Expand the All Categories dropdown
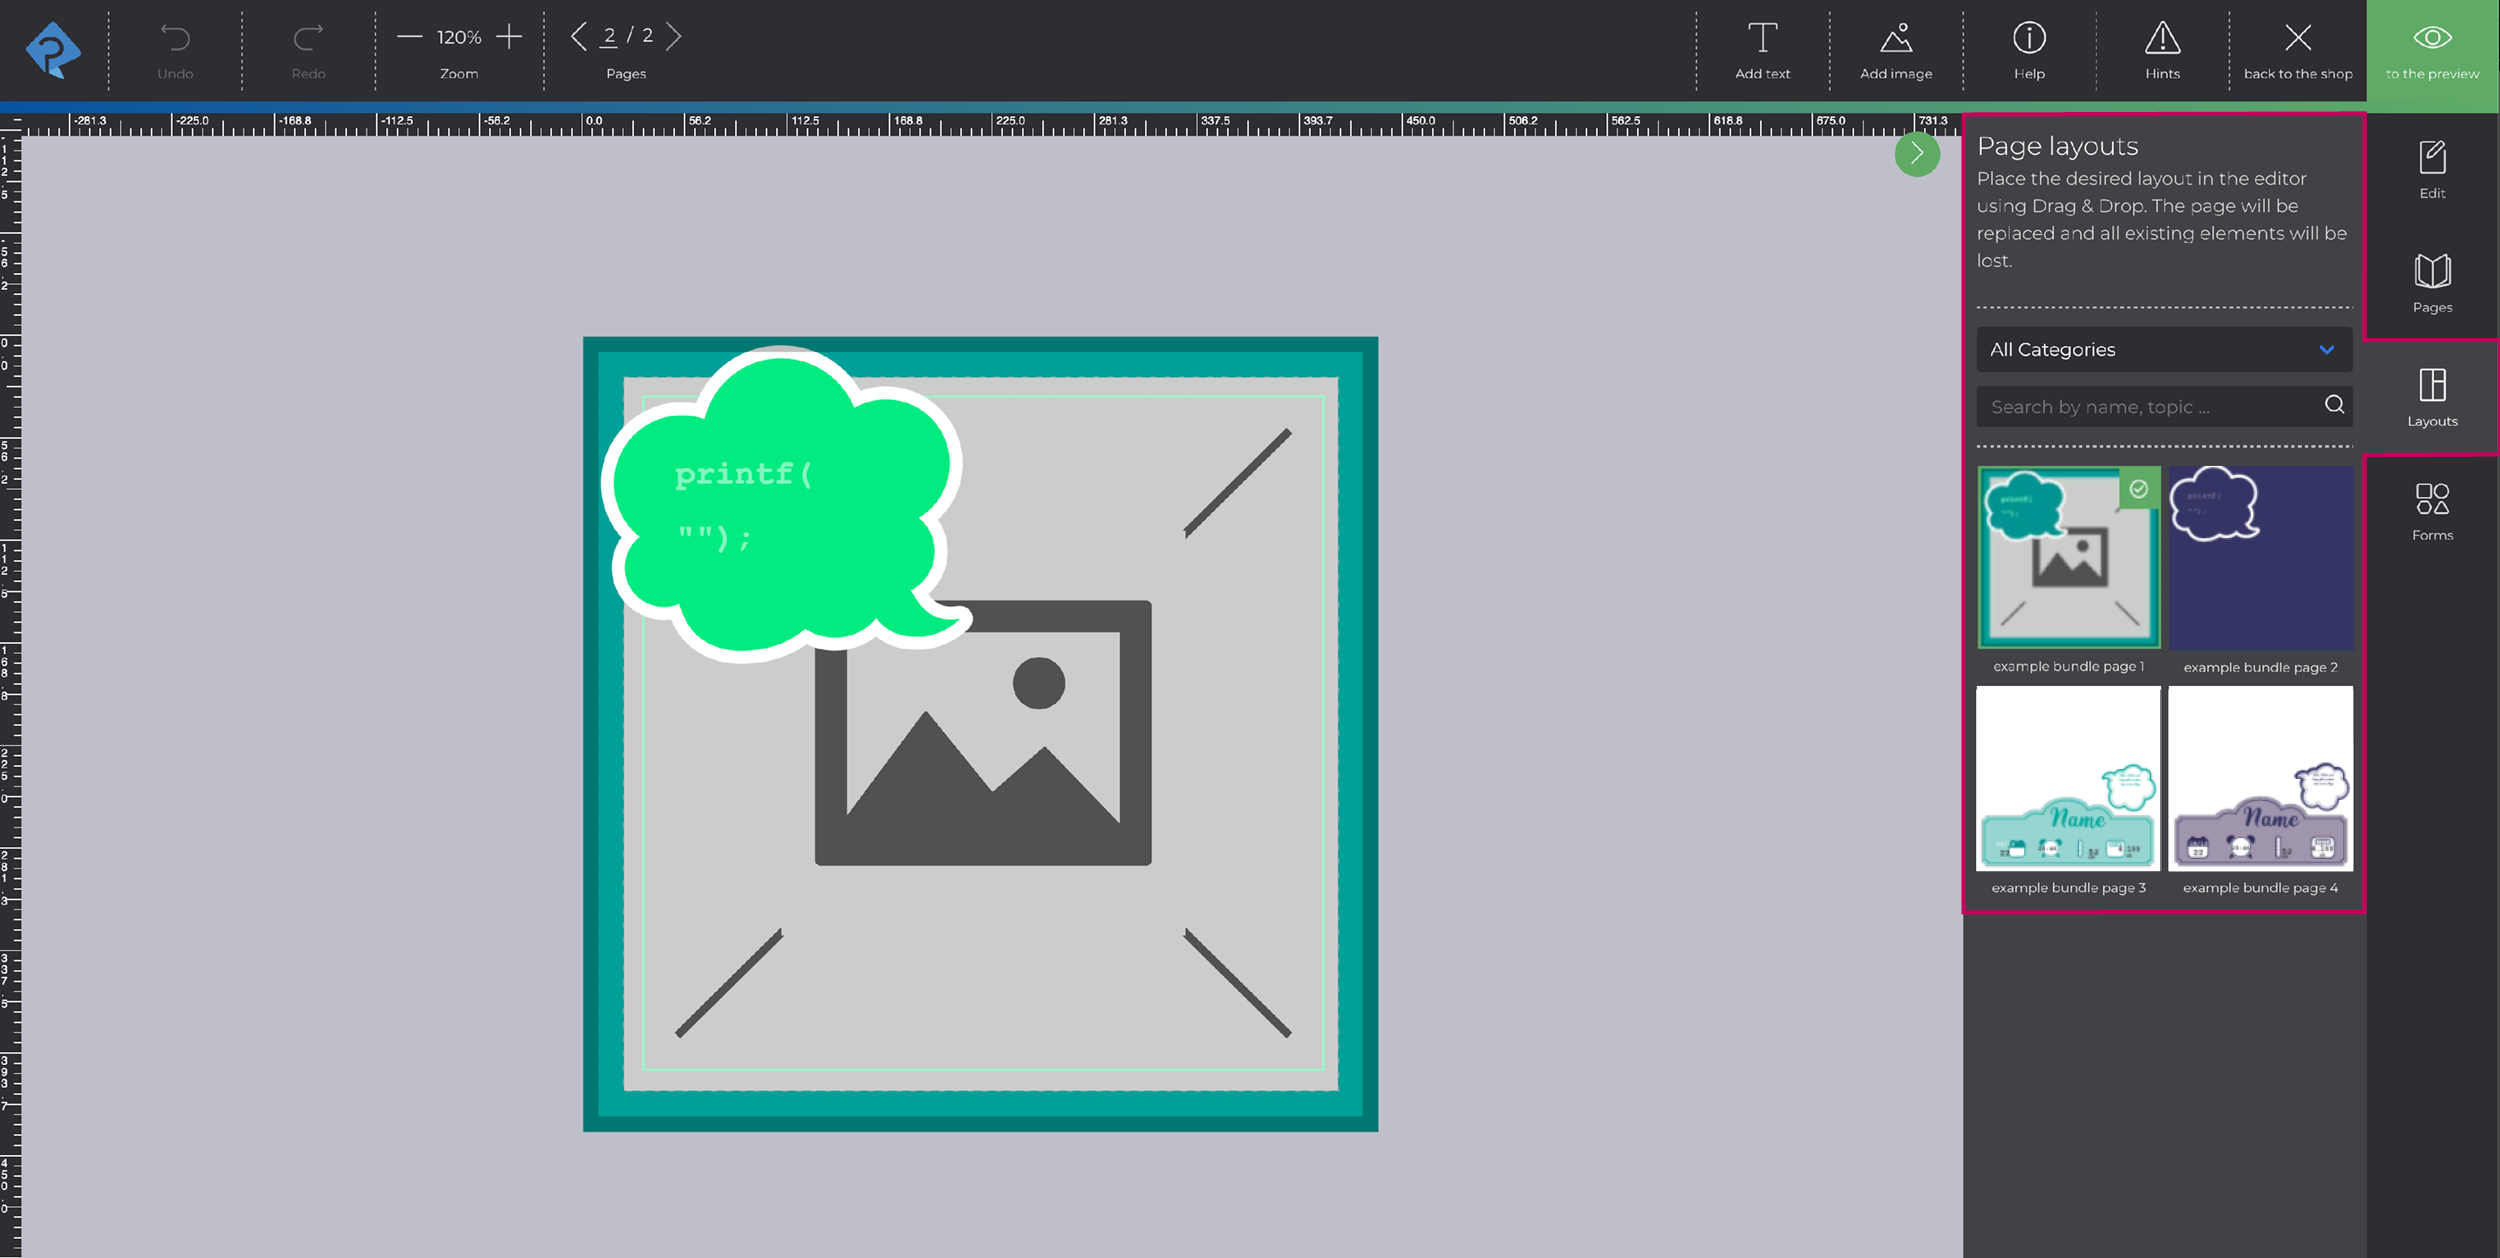The height and width of the screenshot is (1258, 2500). pos(2163,349)
